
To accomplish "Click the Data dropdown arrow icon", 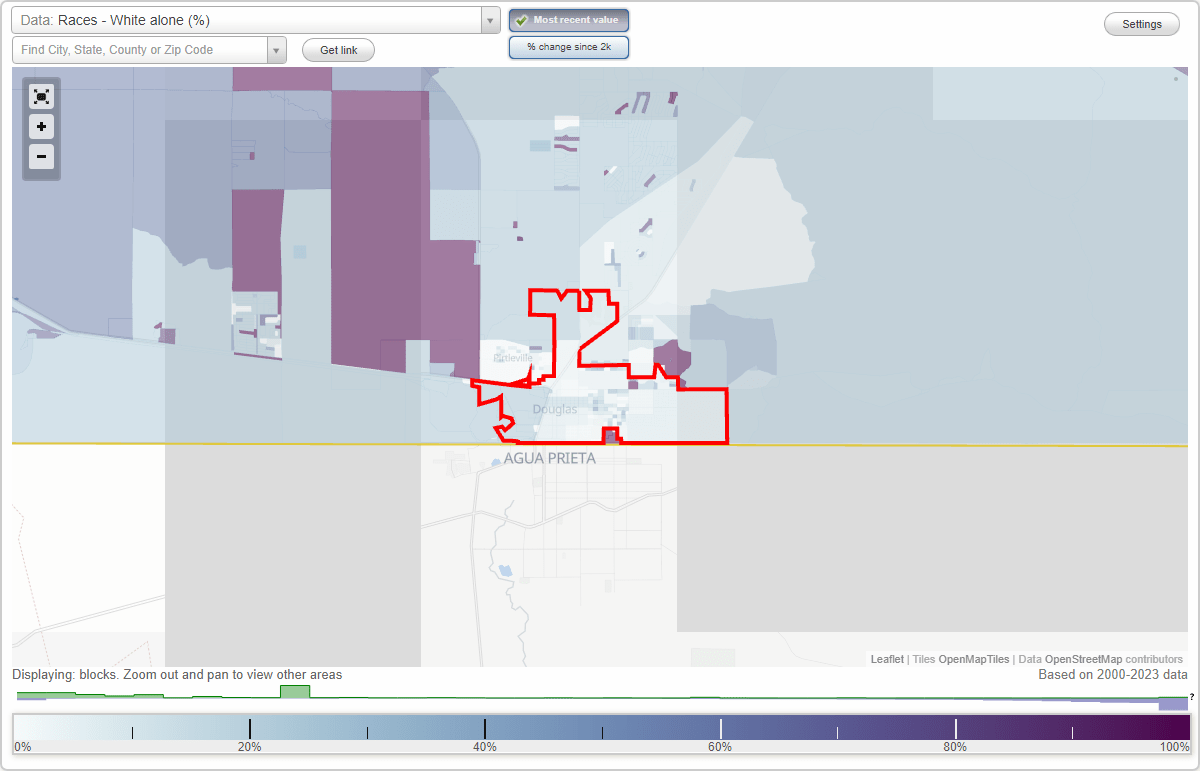I will (489, 19).
